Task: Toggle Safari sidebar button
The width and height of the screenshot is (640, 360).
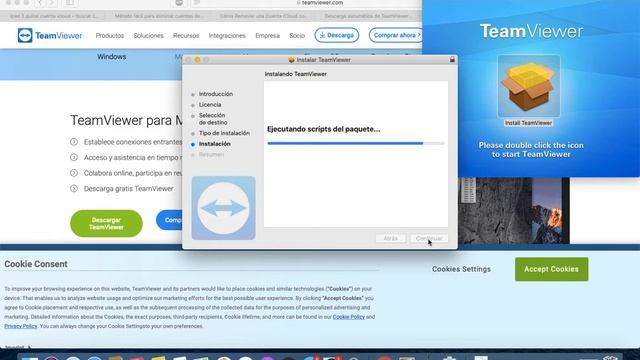Action: tap(70, 3)
